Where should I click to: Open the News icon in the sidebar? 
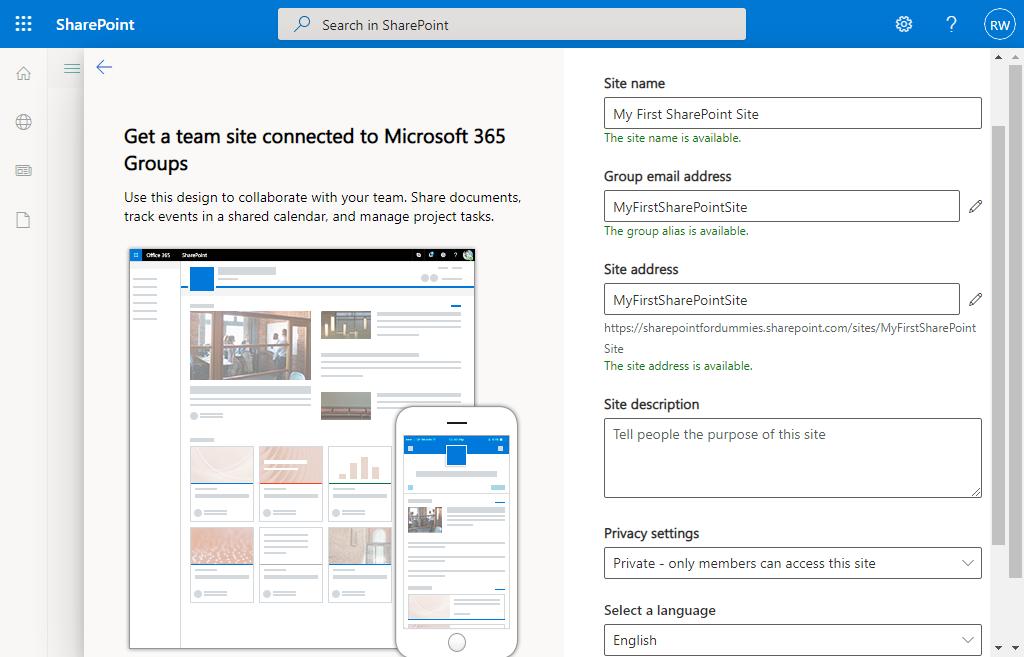(24, 170)
